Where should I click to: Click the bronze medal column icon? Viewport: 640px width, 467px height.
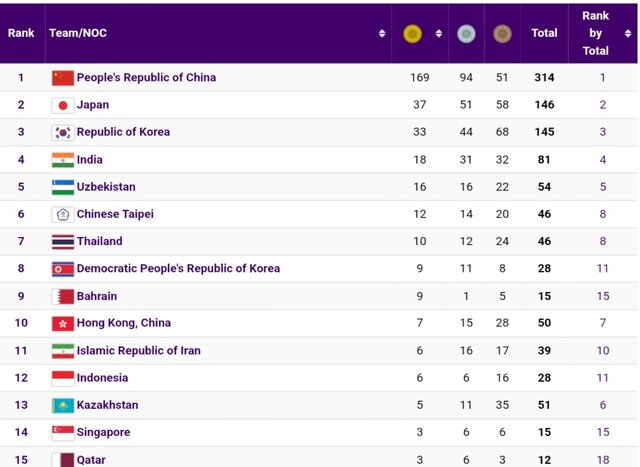tap(501, 34)
